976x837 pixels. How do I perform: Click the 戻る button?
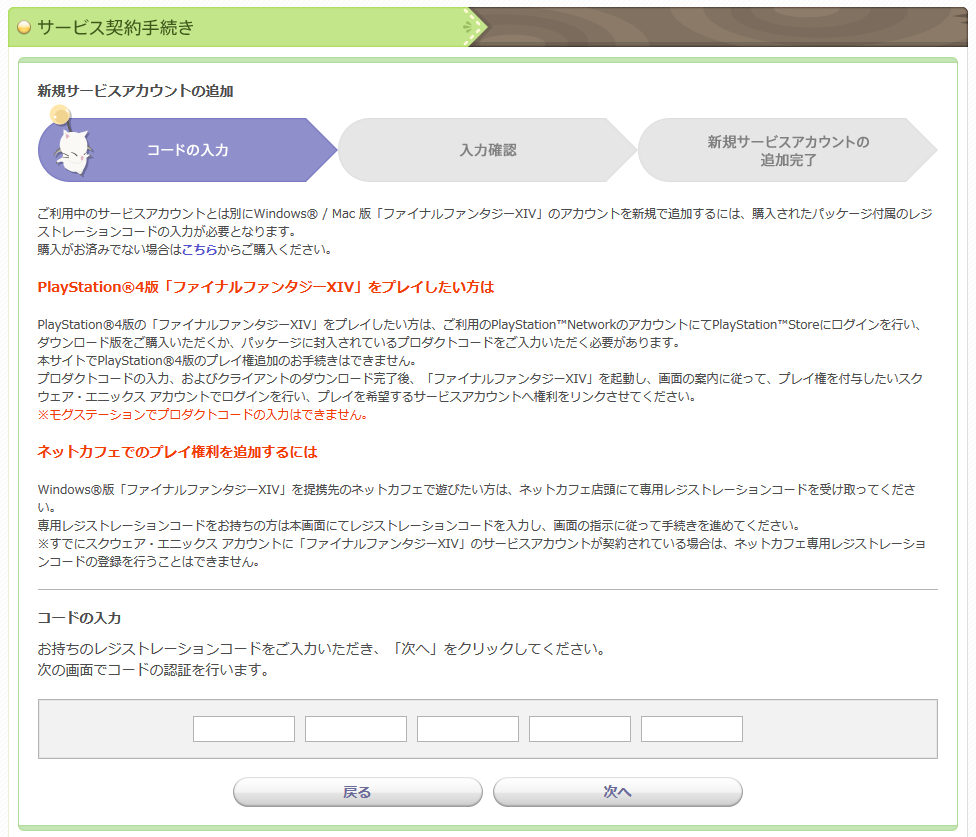coord(357,792)
